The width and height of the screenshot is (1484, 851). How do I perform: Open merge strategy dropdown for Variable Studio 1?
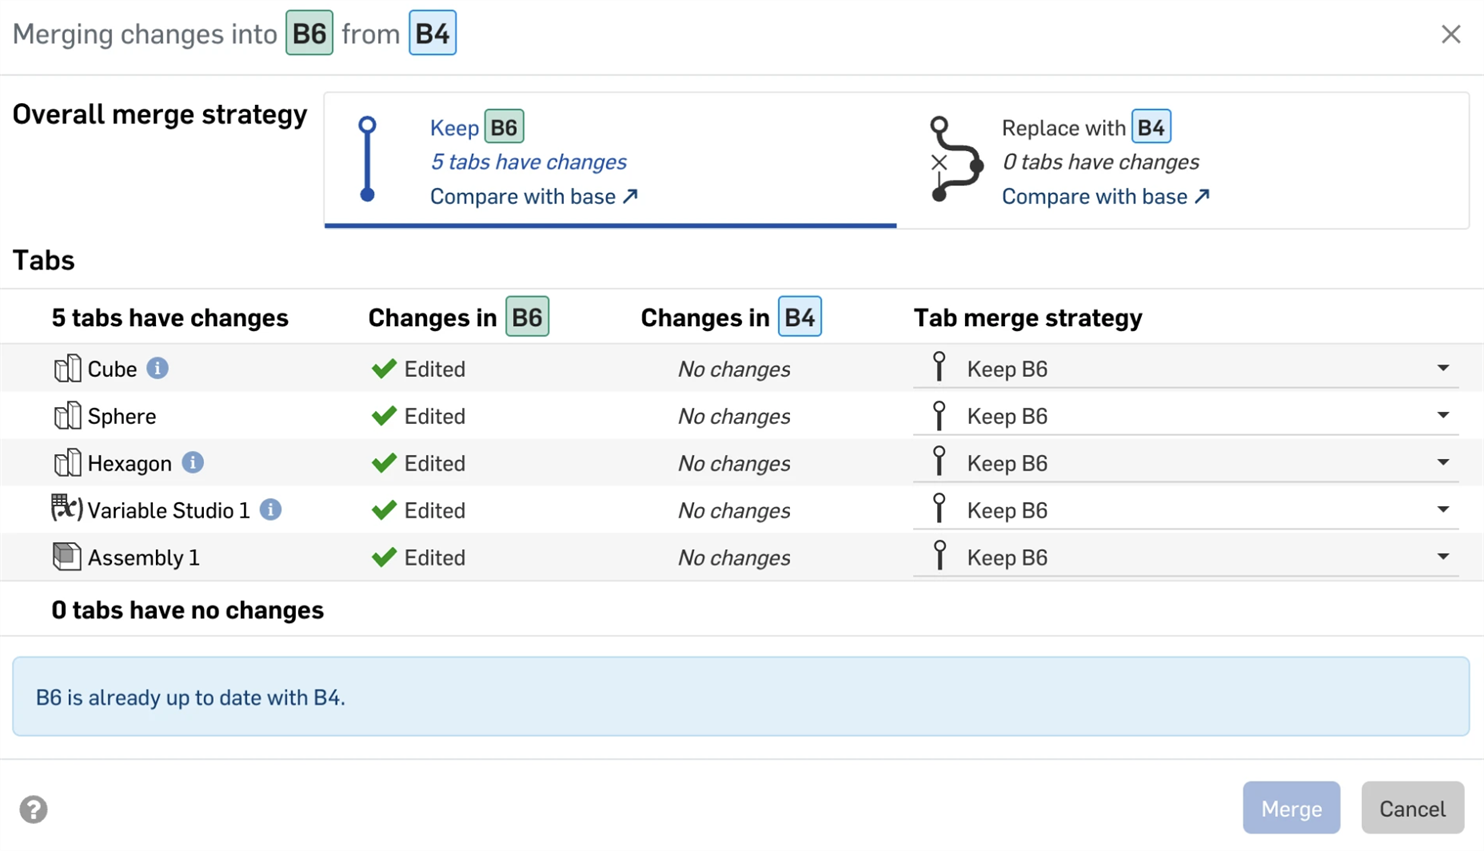pyautogui.click(x=1186, y=510)
